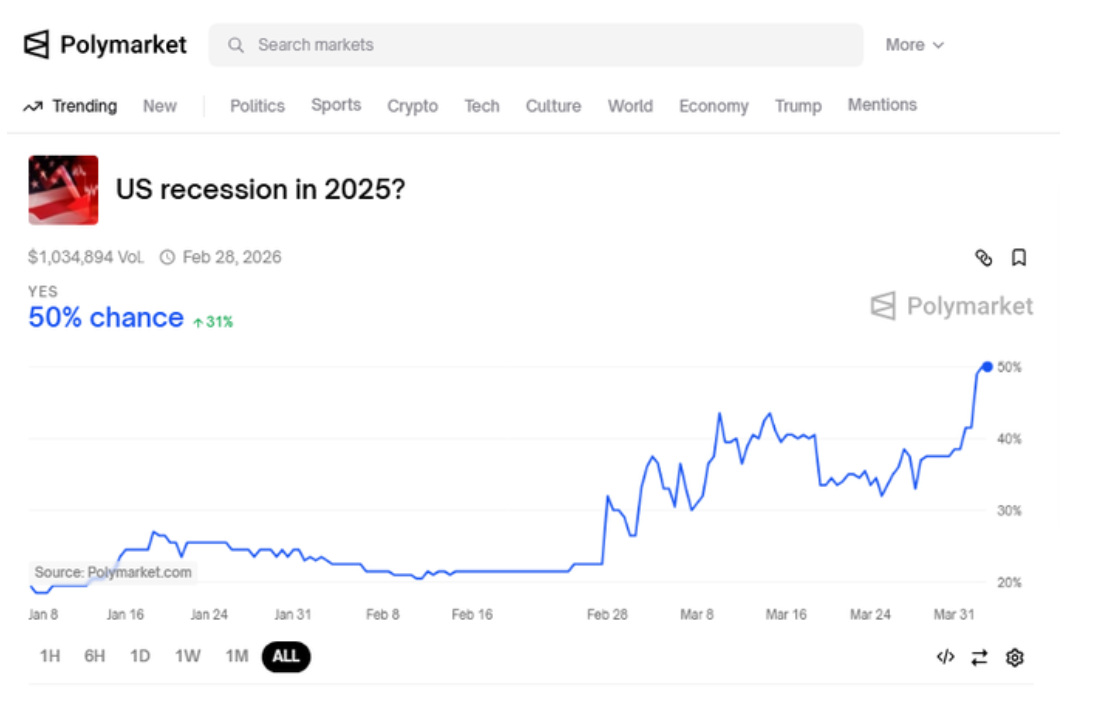
Task: Choose the 6H chart interval
Action: [x=95, y=656]
